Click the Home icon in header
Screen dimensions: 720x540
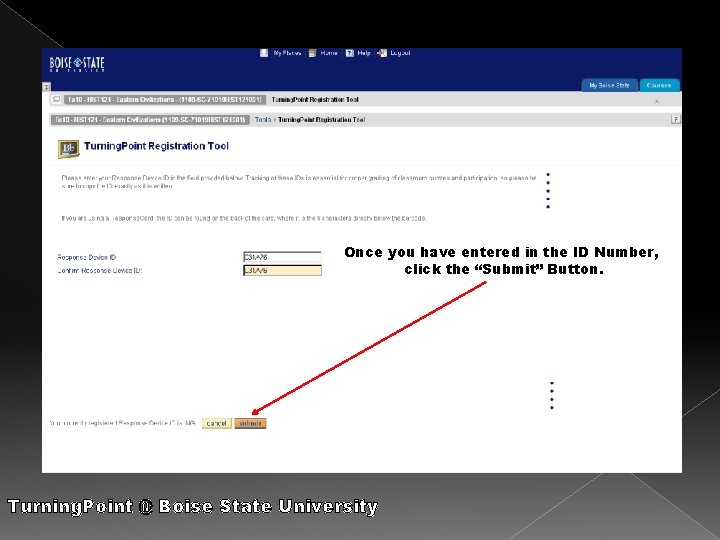point(313,53)
